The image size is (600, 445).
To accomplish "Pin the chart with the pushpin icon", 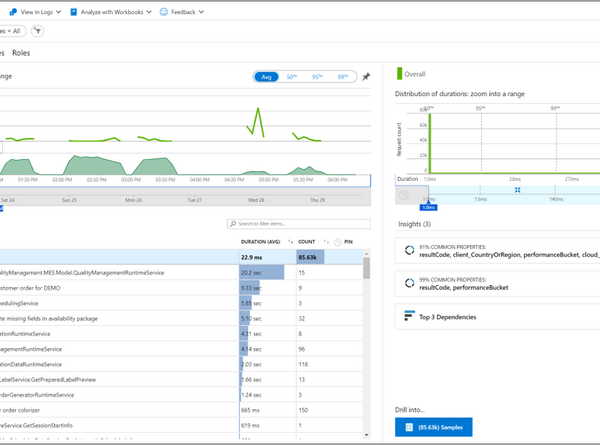I will pos(366,77).
